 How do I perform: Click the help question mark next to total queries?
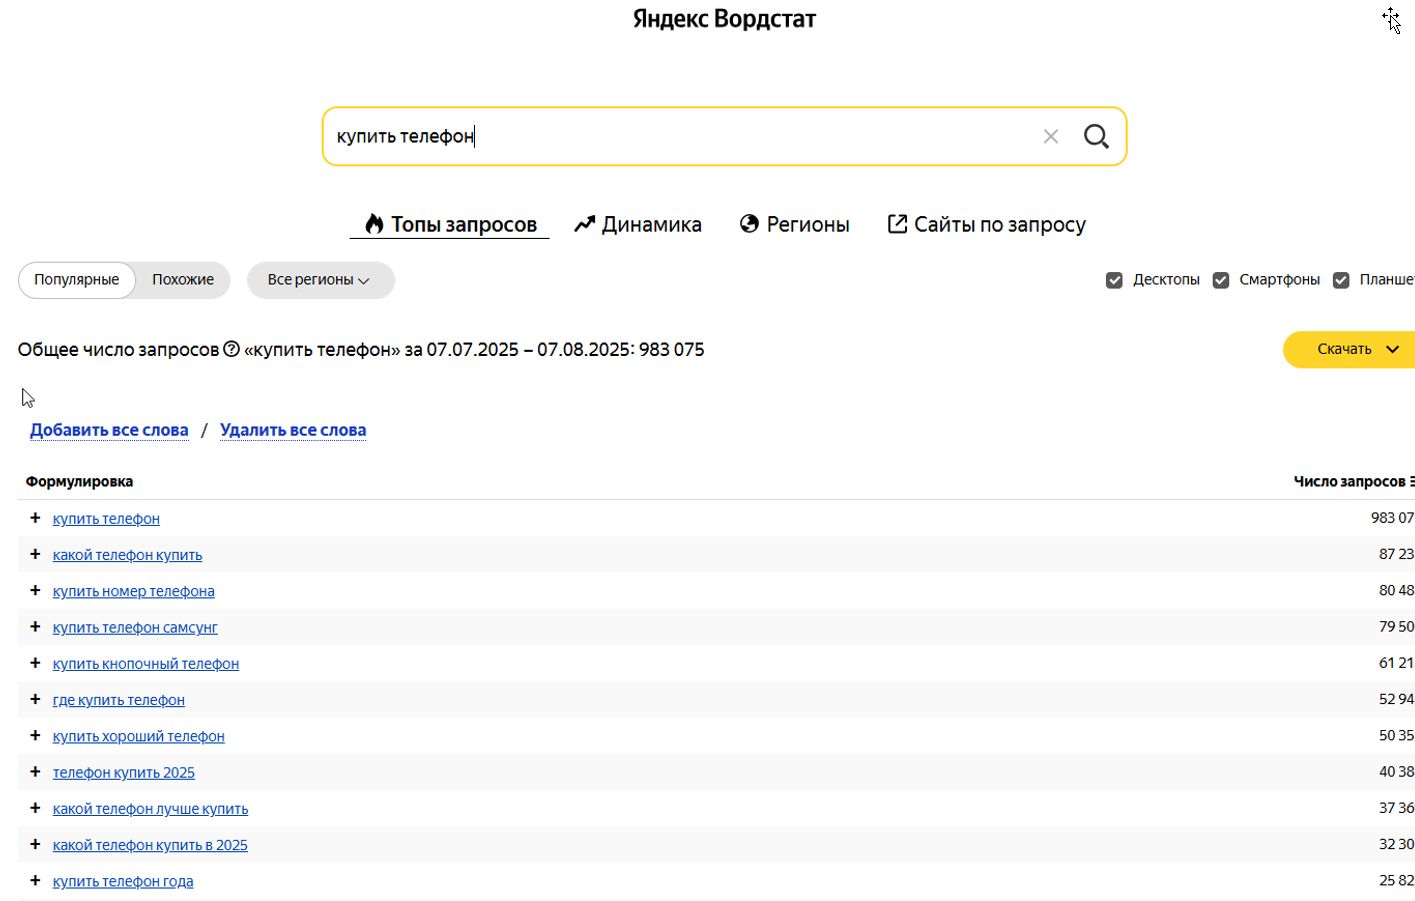coord(231,349)
